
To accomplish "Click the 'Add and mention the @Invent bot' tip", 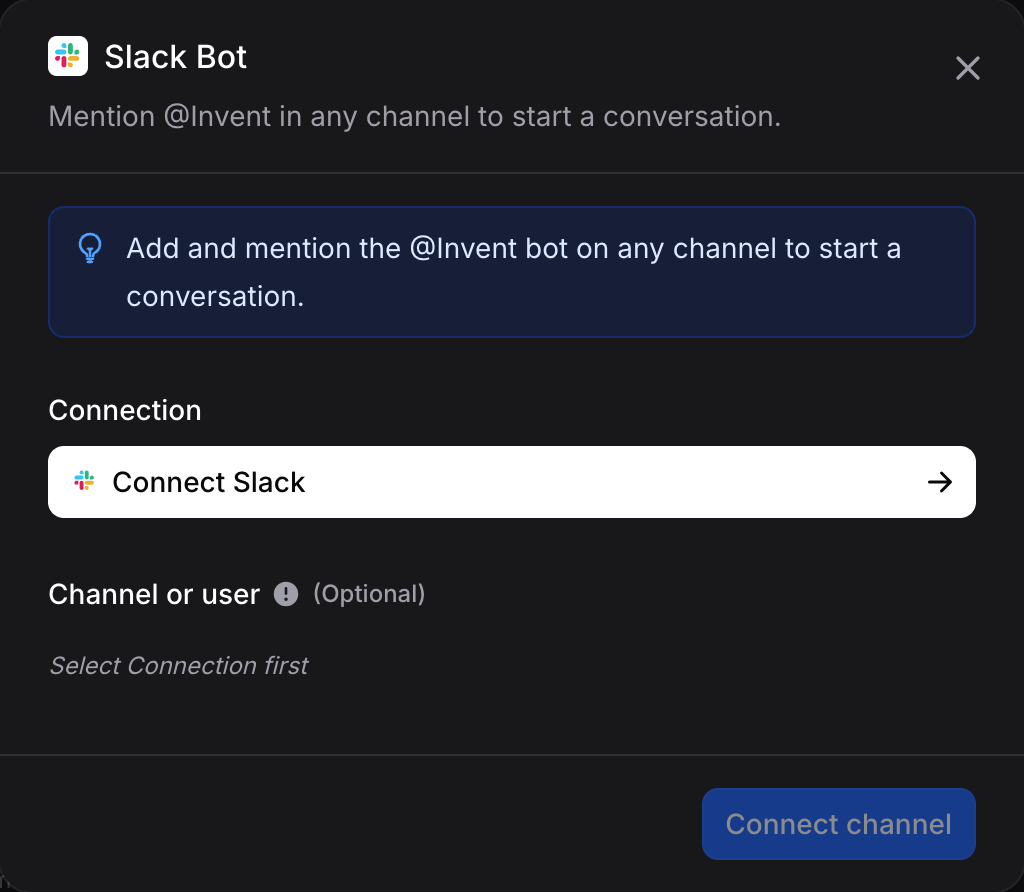I will tap(513, 272).
